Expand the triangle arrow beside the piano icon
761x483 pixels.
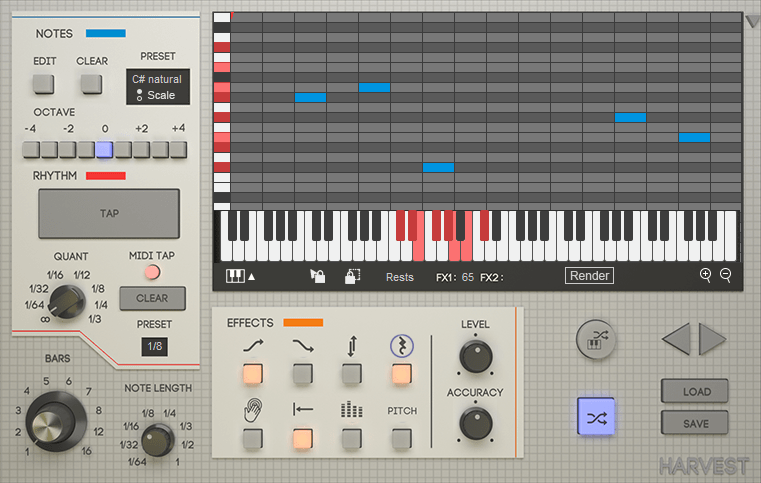click(251, 277)
